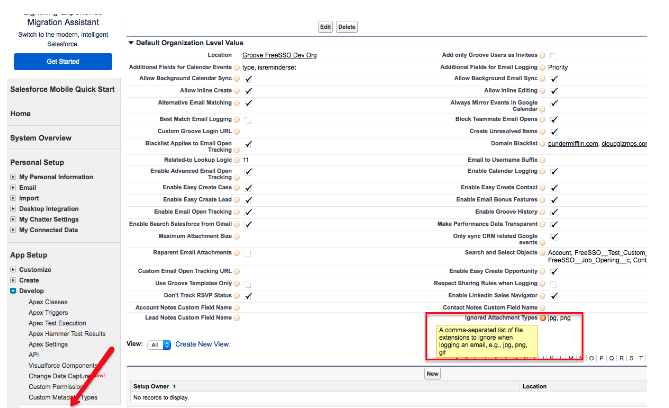Expand My Chatter Settings node
This screenshot has width=669, height=408.
[13, 219]
